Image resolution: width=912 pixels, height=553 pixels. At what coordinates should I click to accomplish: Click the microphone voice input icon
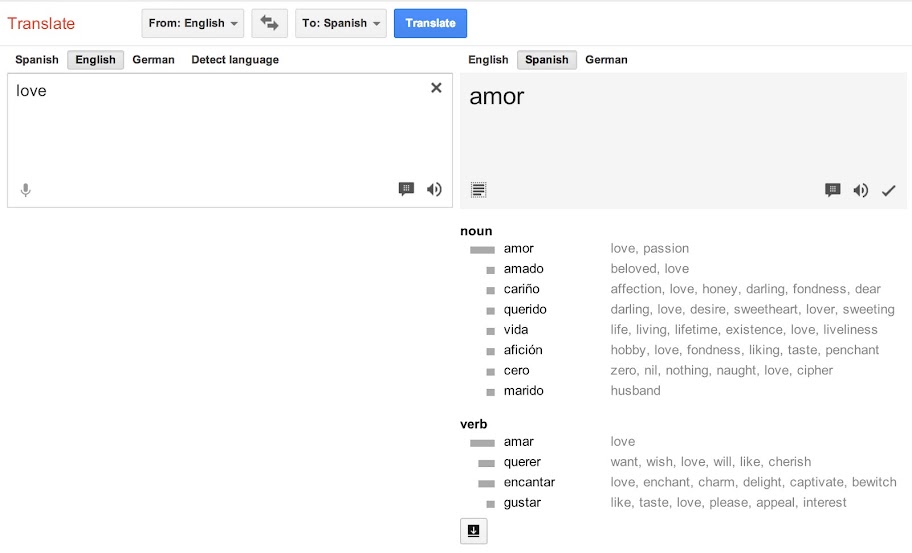coord(26,190)
